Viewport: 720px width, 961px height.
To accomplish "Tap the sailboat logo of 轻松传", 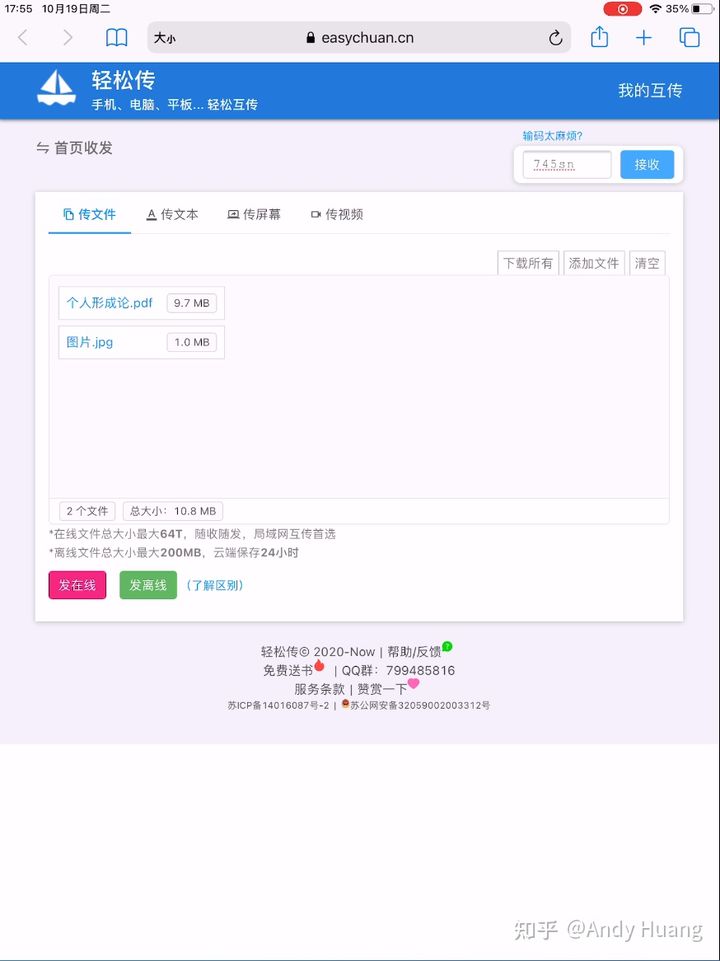I will pos(56,87).
